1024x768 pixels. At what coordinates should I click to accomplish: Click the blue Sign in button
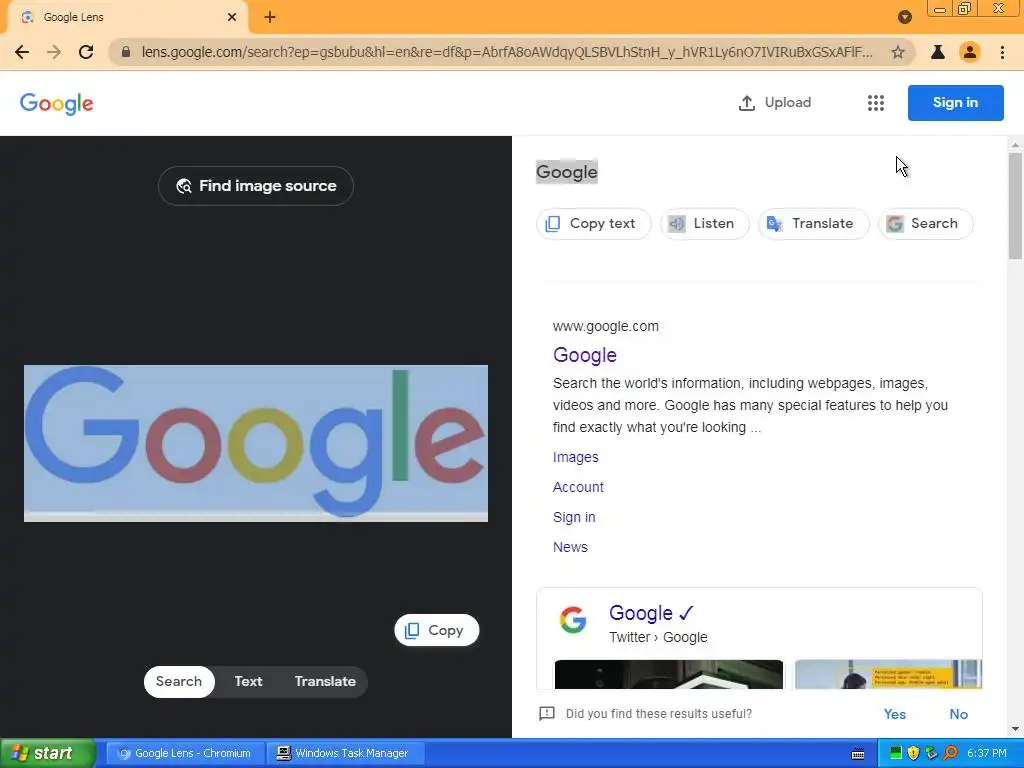click(955, 103)
